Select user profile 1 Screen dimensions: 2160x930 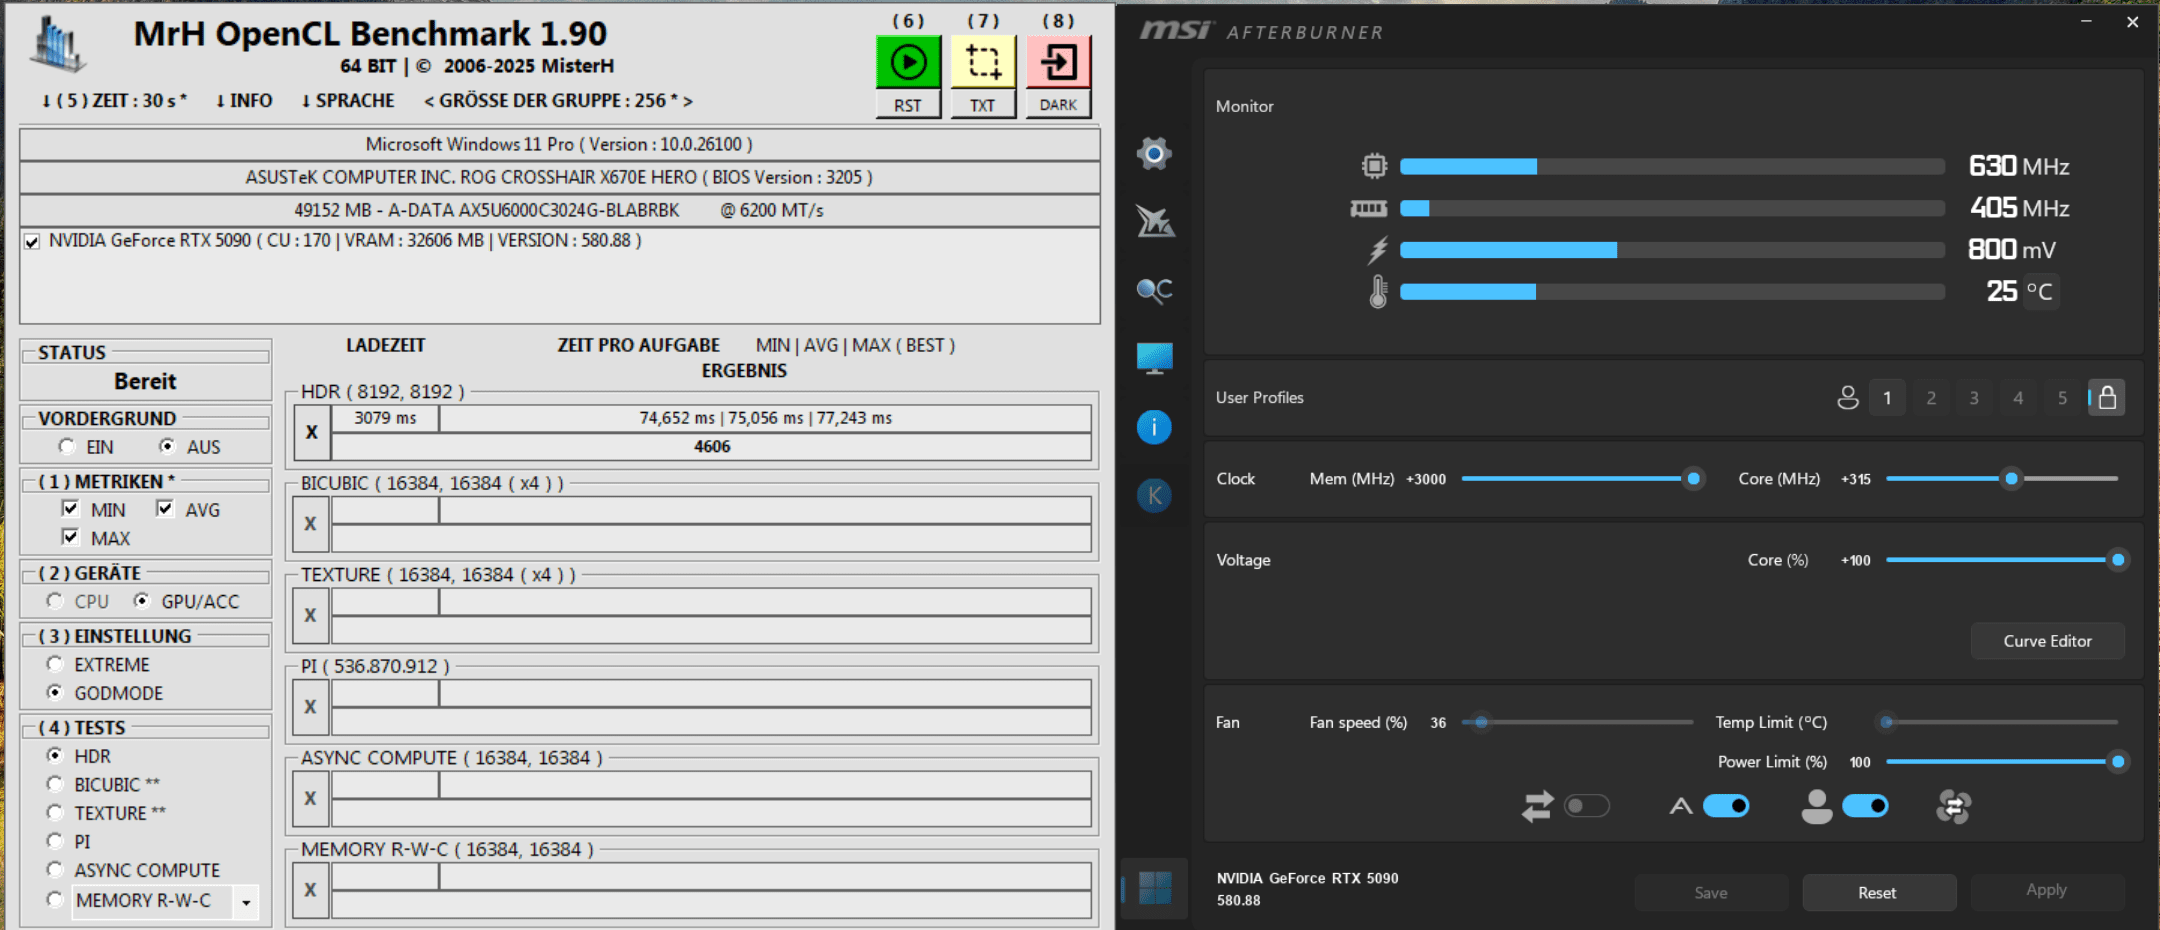point(1887,398)
